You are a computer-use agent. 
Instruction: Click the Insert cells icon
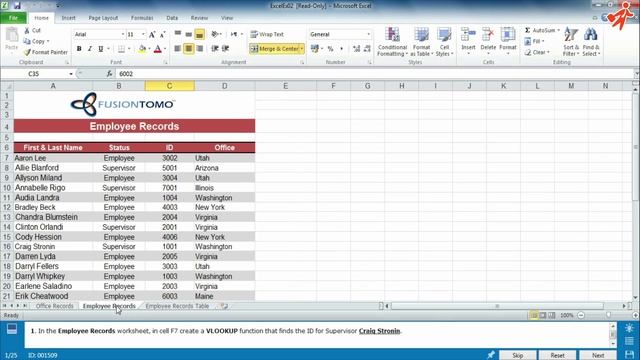coord(468,35)
